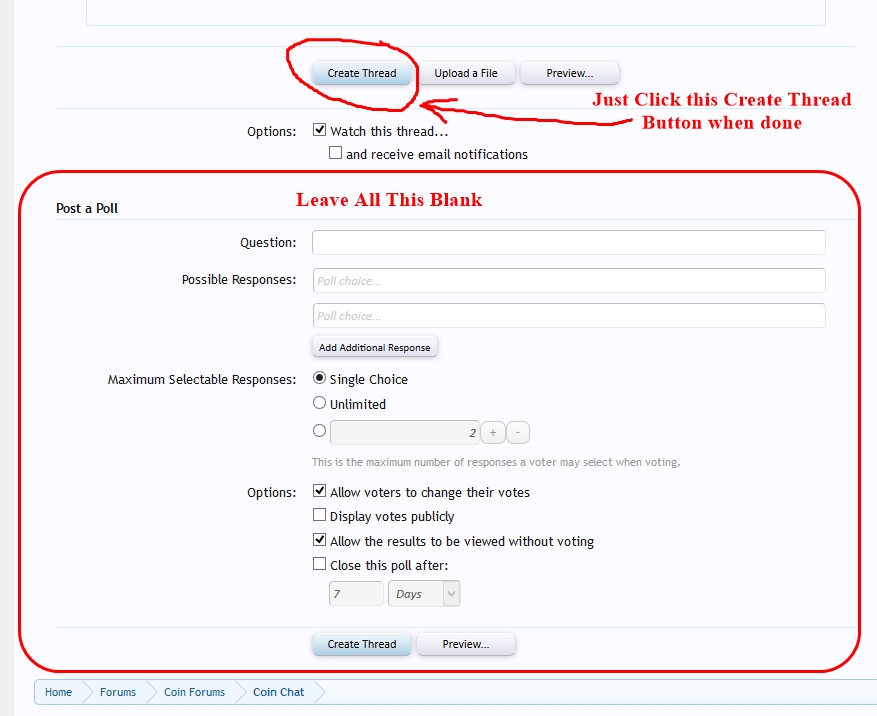Enable Close this poll after checkbox
Screen dimensions: 877x716
click(x=319, y=564)
